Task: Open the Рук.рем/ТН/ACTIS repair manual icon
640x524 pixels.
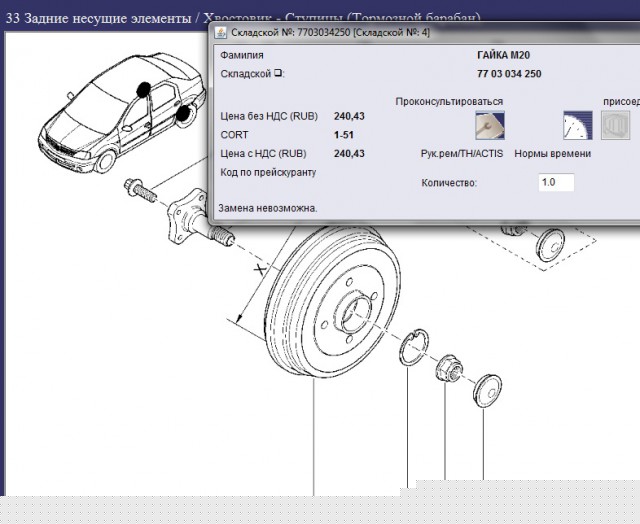Action: 490,125
